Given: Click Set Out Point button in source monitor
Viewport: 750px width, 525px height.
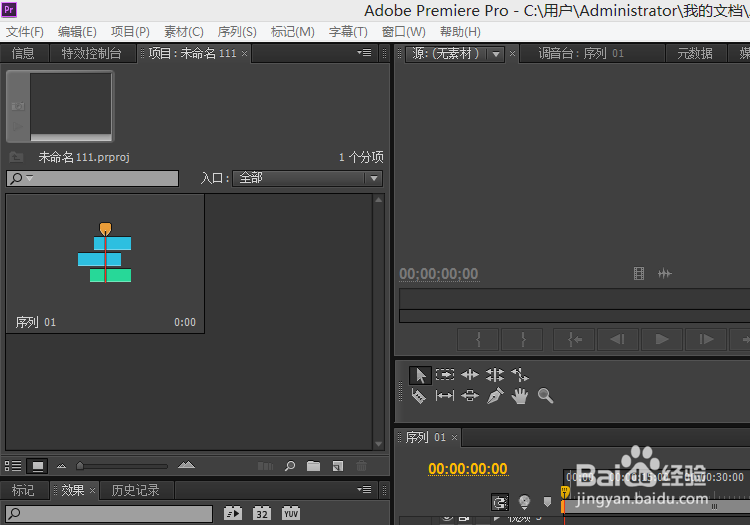Looking at the screenshot, I should coord(522,339).
